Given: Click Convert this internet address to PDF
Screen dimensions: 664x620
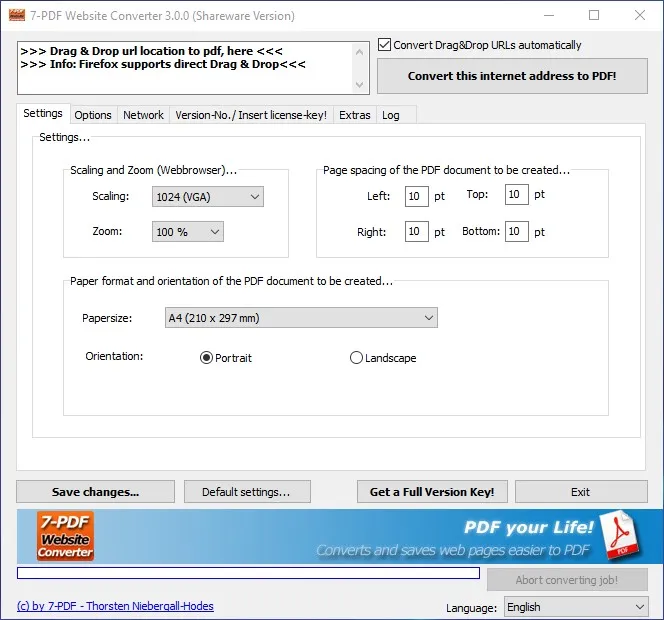Looking at the screenshot, I should click(x=512, y=76).
